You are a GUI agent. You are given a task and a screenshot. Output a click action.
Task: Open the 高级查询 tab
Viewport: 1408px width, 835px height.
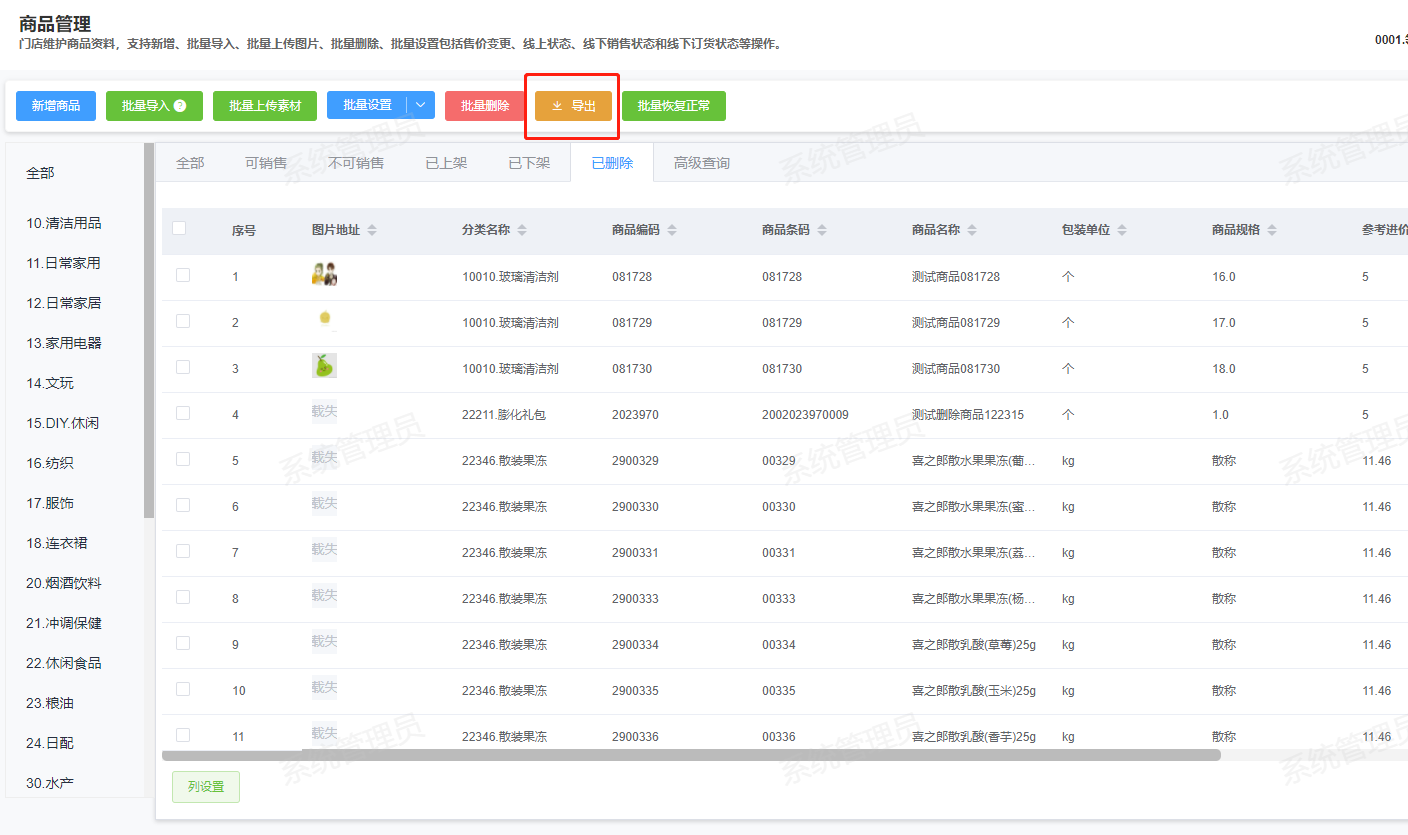701,163
